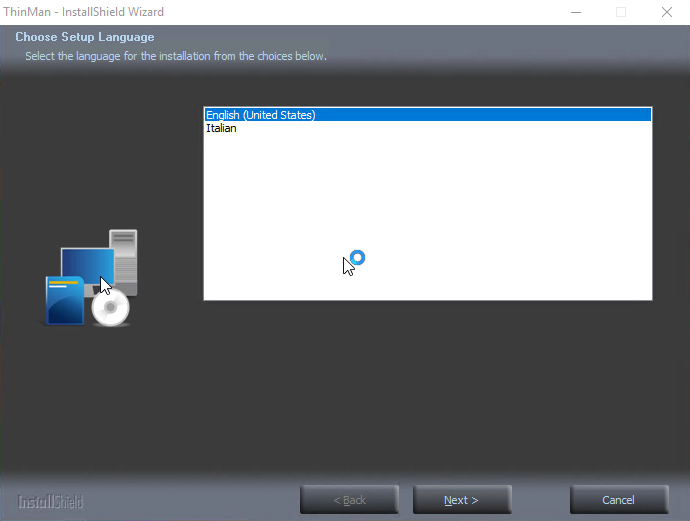Select Italian in the language list
690x521 pixels.
pos(428,128)
